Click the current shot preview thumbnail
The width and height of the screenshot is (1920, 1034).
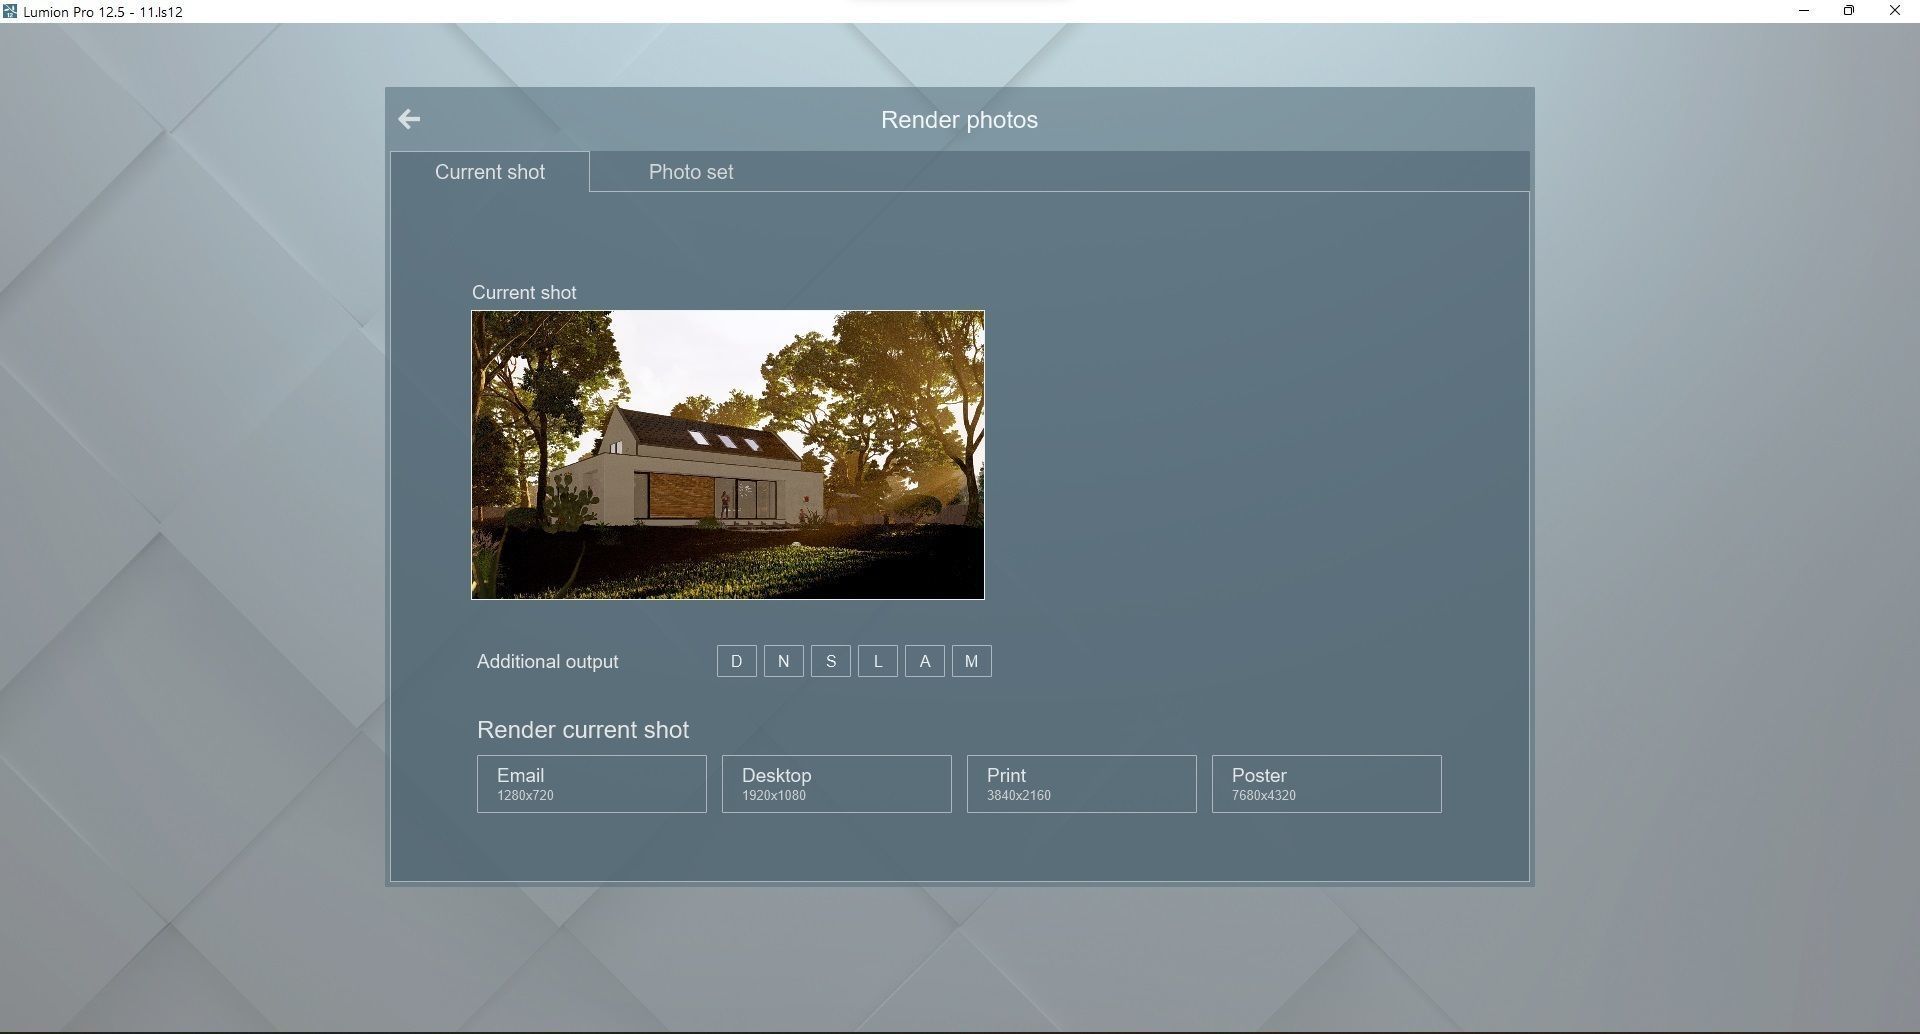(x=728, y=455)
